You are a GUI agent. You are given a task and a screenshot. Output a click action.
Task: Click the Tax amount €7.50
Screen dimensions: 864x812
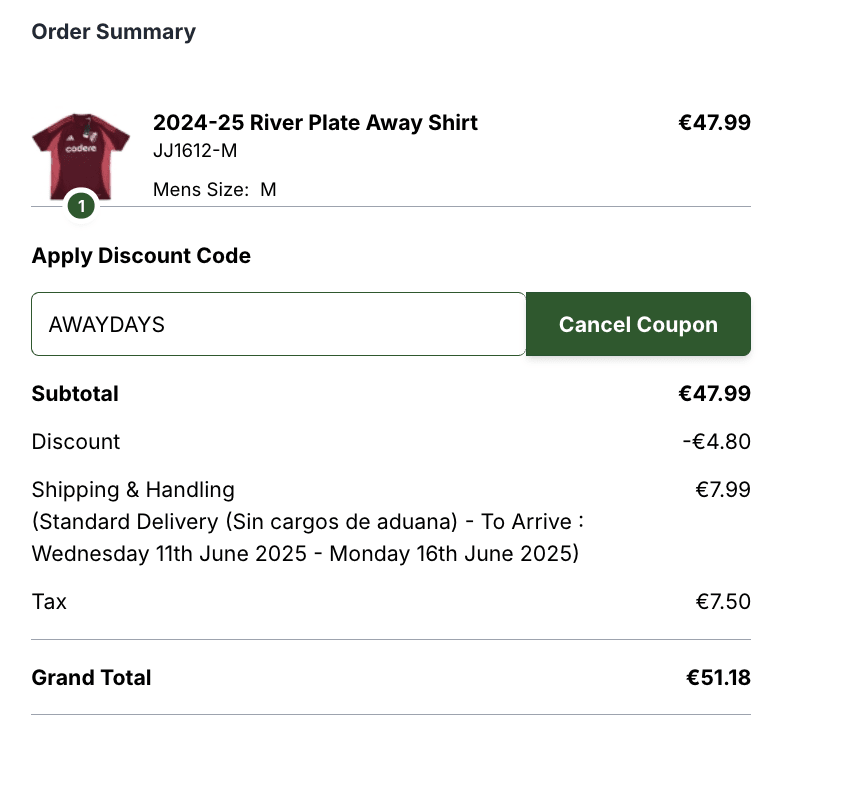pos(723,602)
